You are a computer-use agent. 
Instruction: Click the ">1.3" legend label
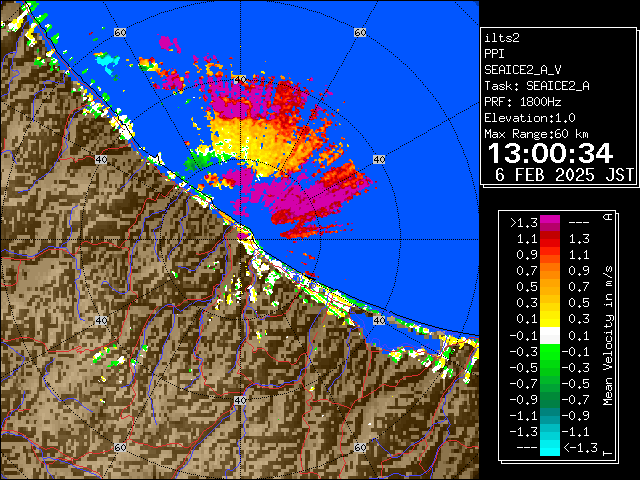pos(524,223)
